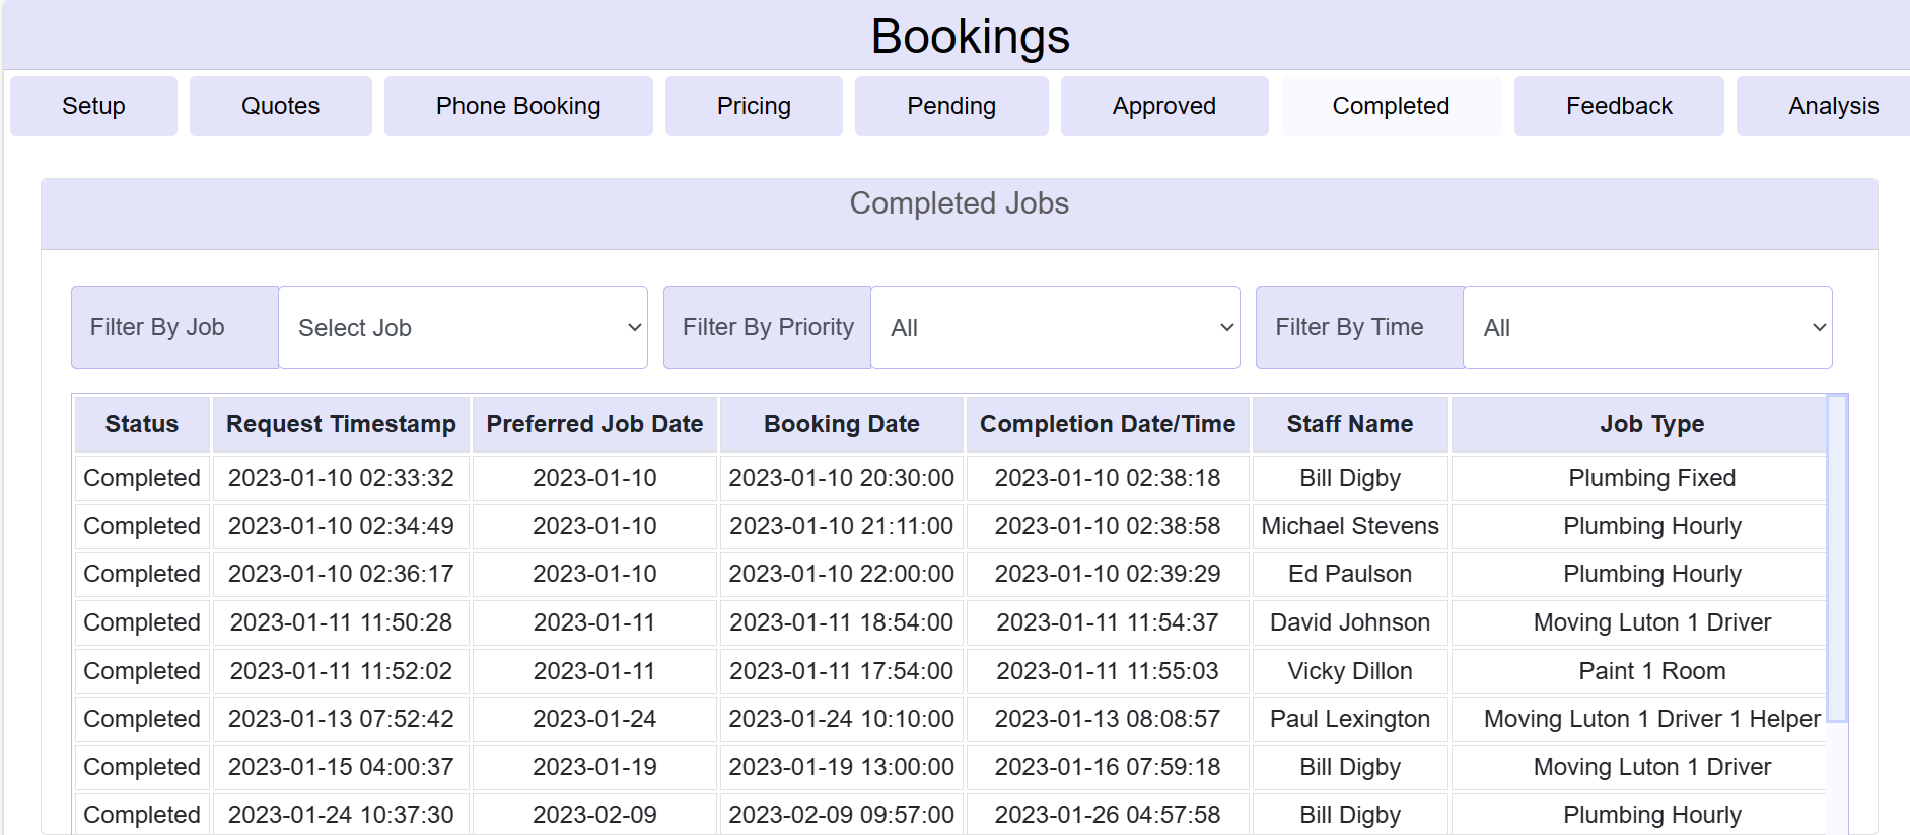The width and height of the screenshot is (1910, 835).
Task: Click the Filter By Priority label
Action: [x=767, y=328]
